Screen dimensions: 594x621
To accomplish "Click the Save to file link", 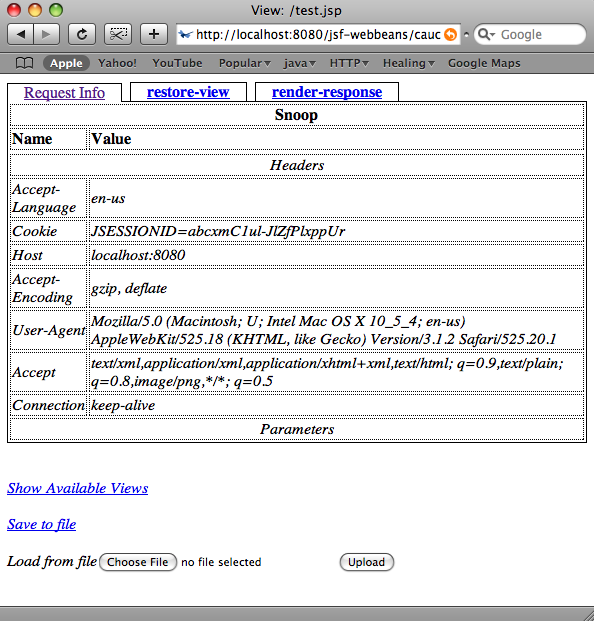I will 42,524.
